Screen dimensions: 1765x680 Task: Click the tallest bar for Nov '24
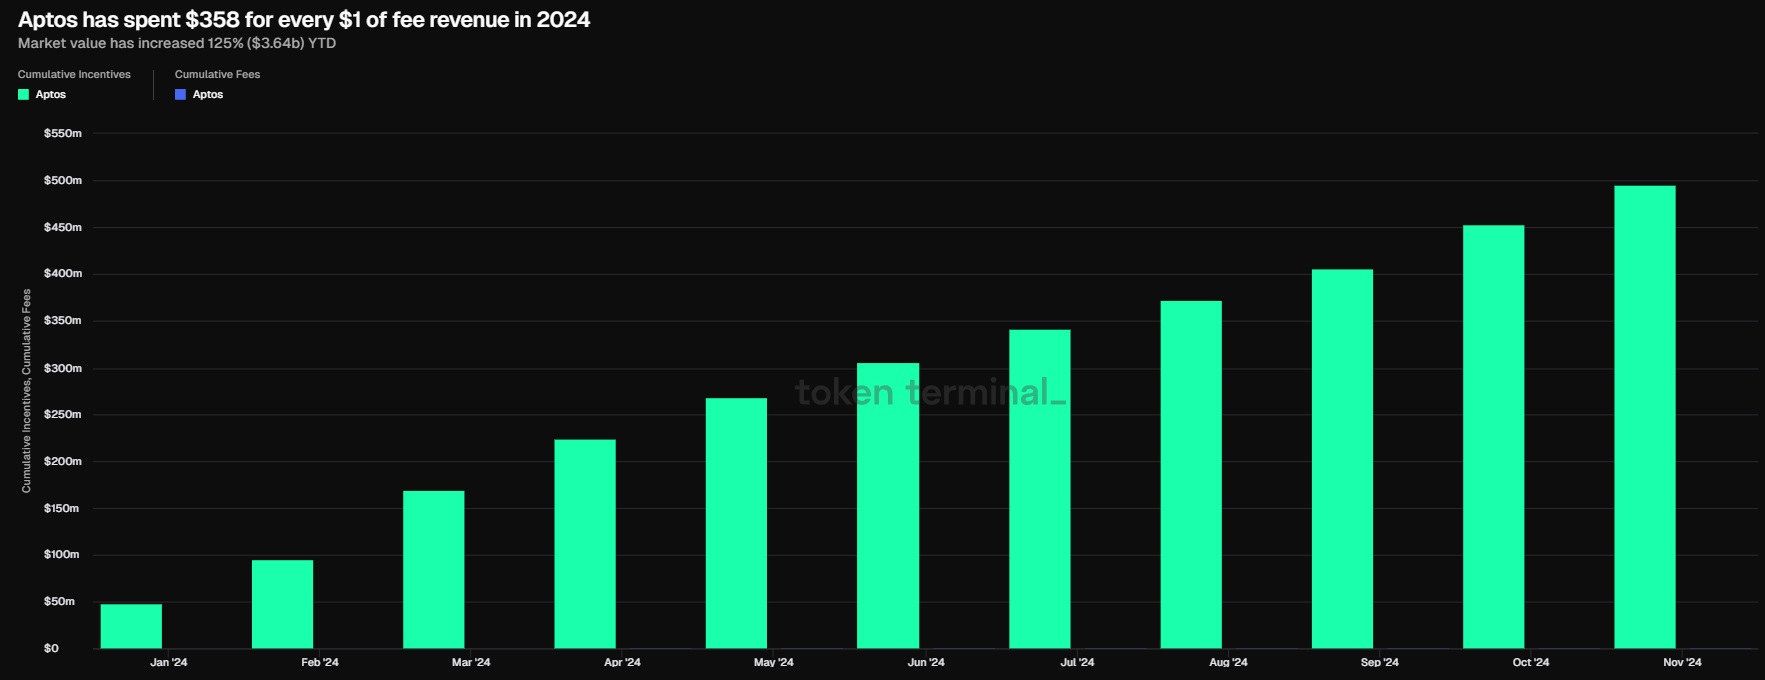pos(1644,417)
